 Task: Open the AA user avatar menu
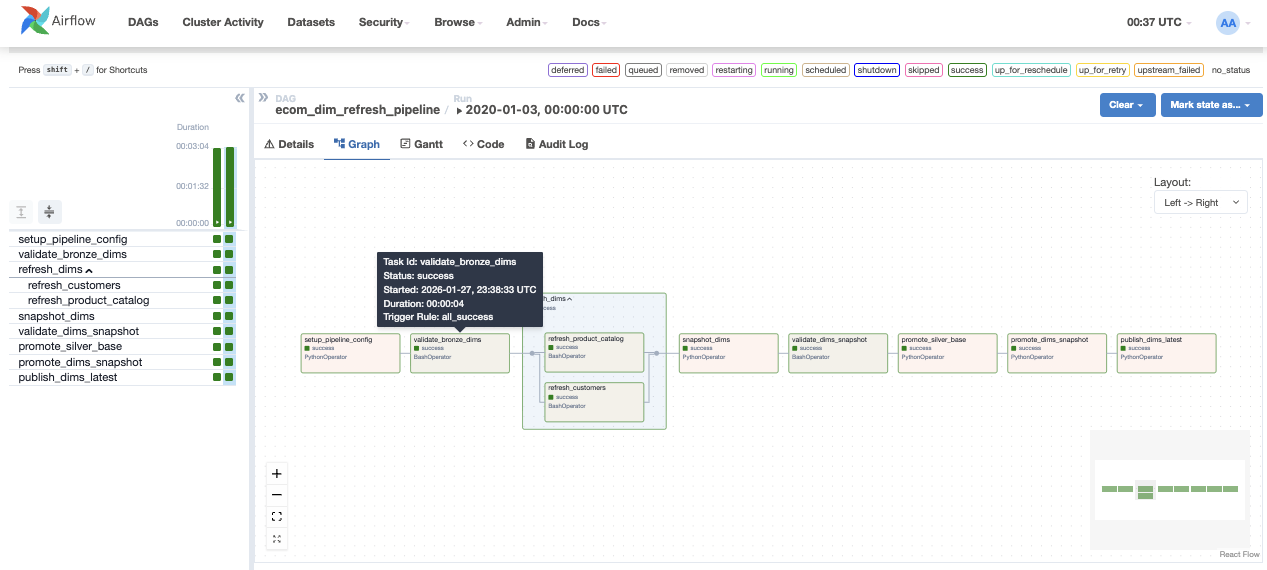1228,22
